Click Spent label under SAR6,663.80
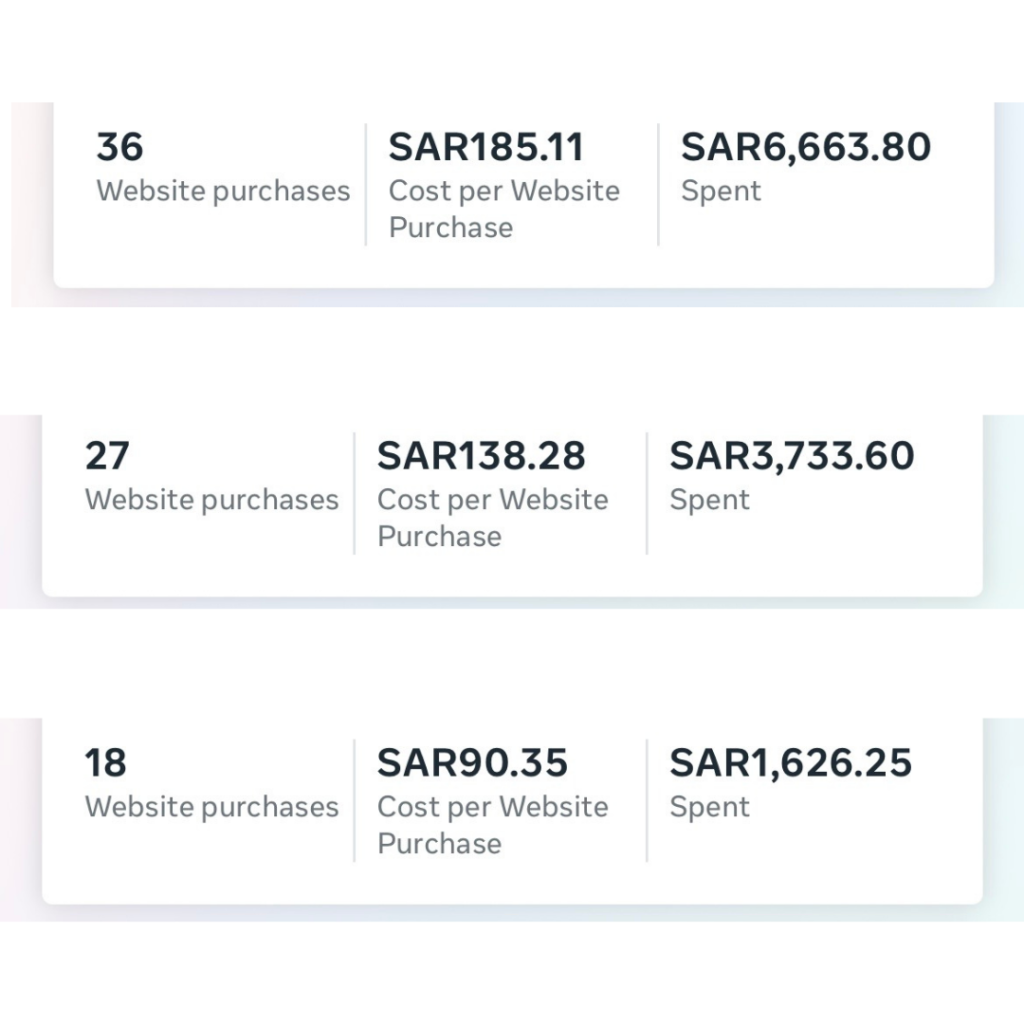This screenshot has width=1024, height=1024. point(721,192)
